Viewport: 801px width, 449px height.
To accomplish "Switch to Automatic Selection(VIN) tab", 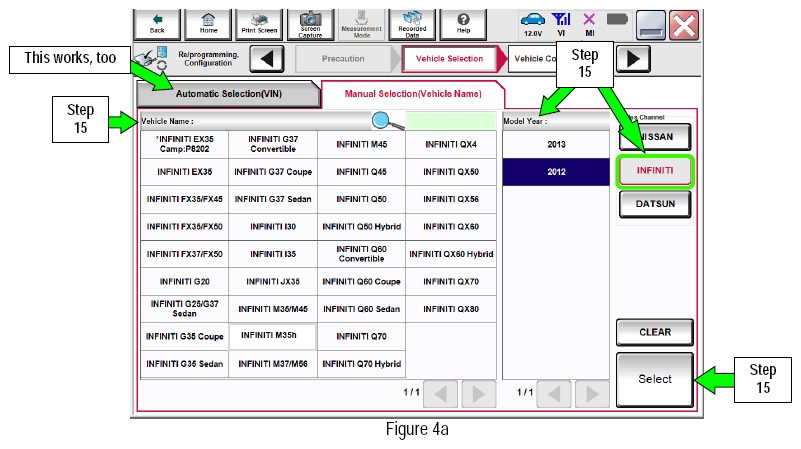I will [x=228, y=94].
